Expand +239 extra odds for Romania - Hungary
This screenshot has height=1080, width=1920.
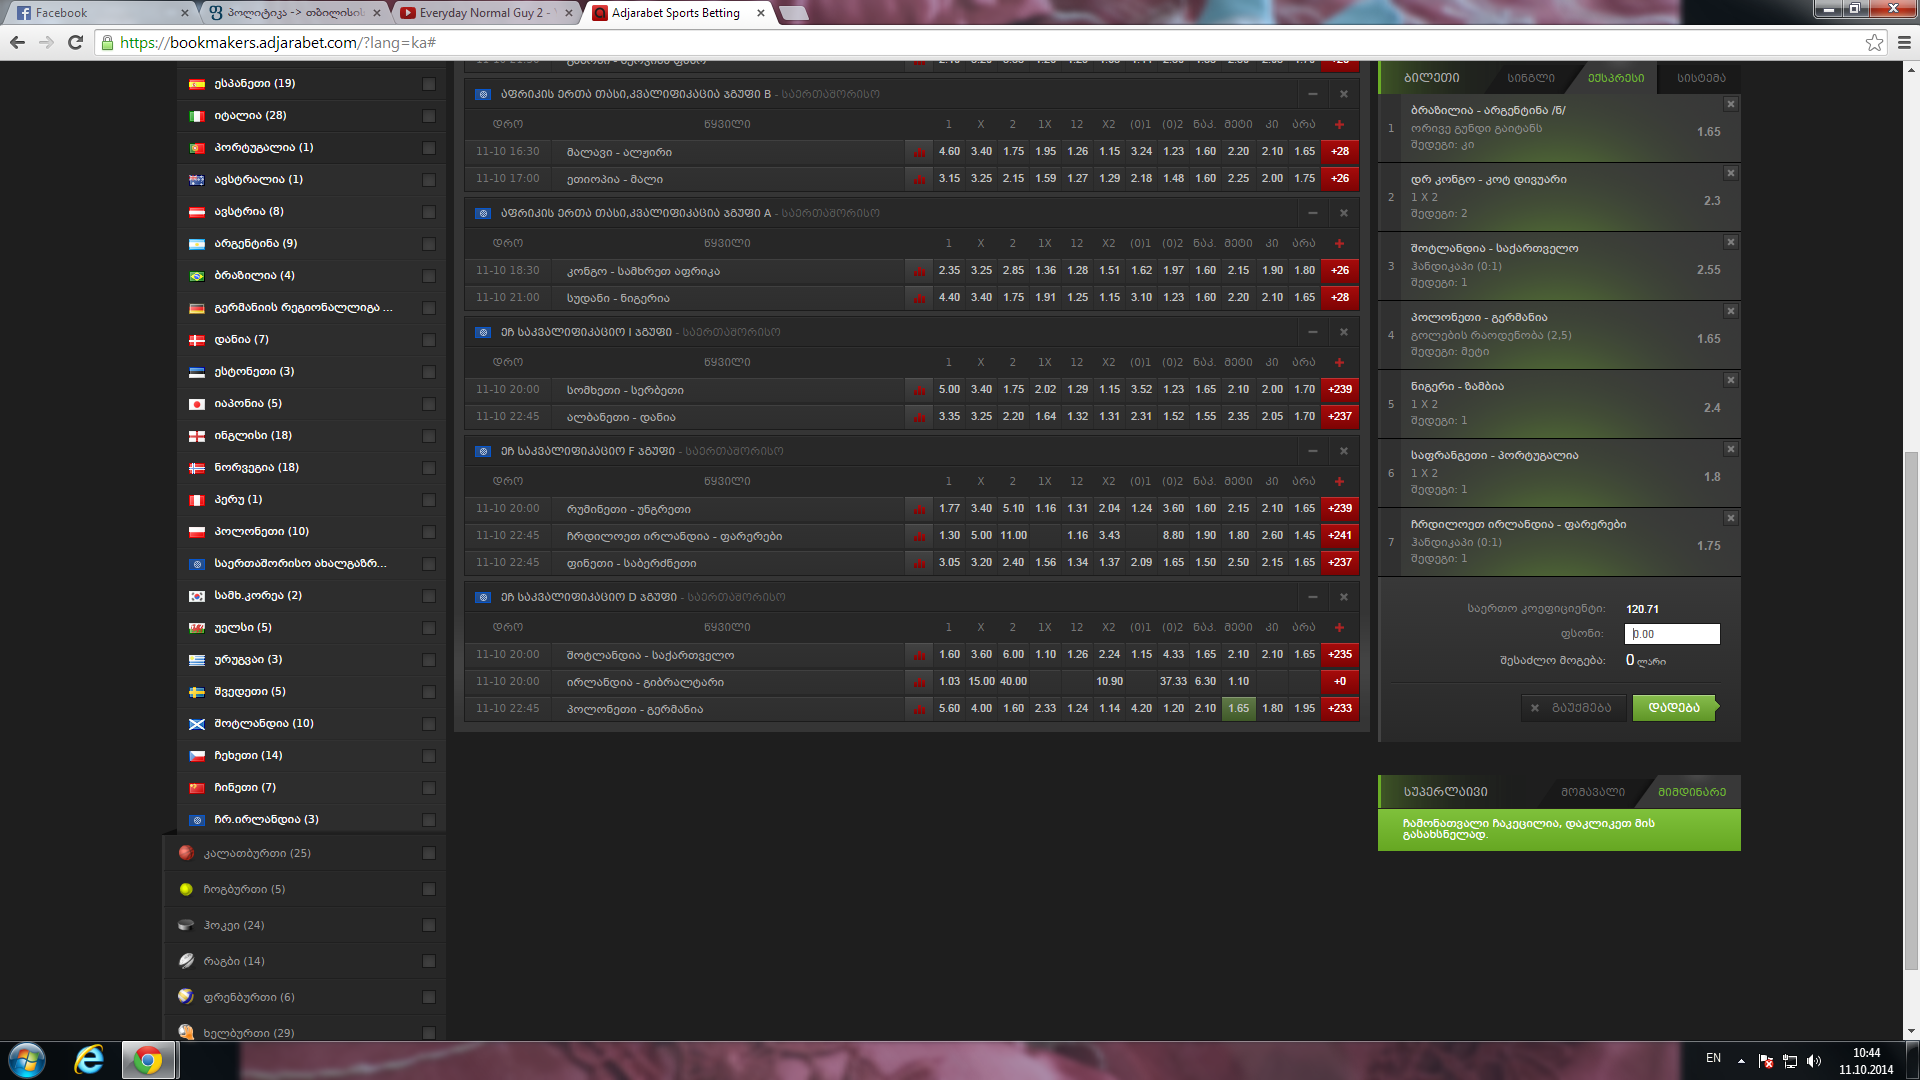point(1339,509)
